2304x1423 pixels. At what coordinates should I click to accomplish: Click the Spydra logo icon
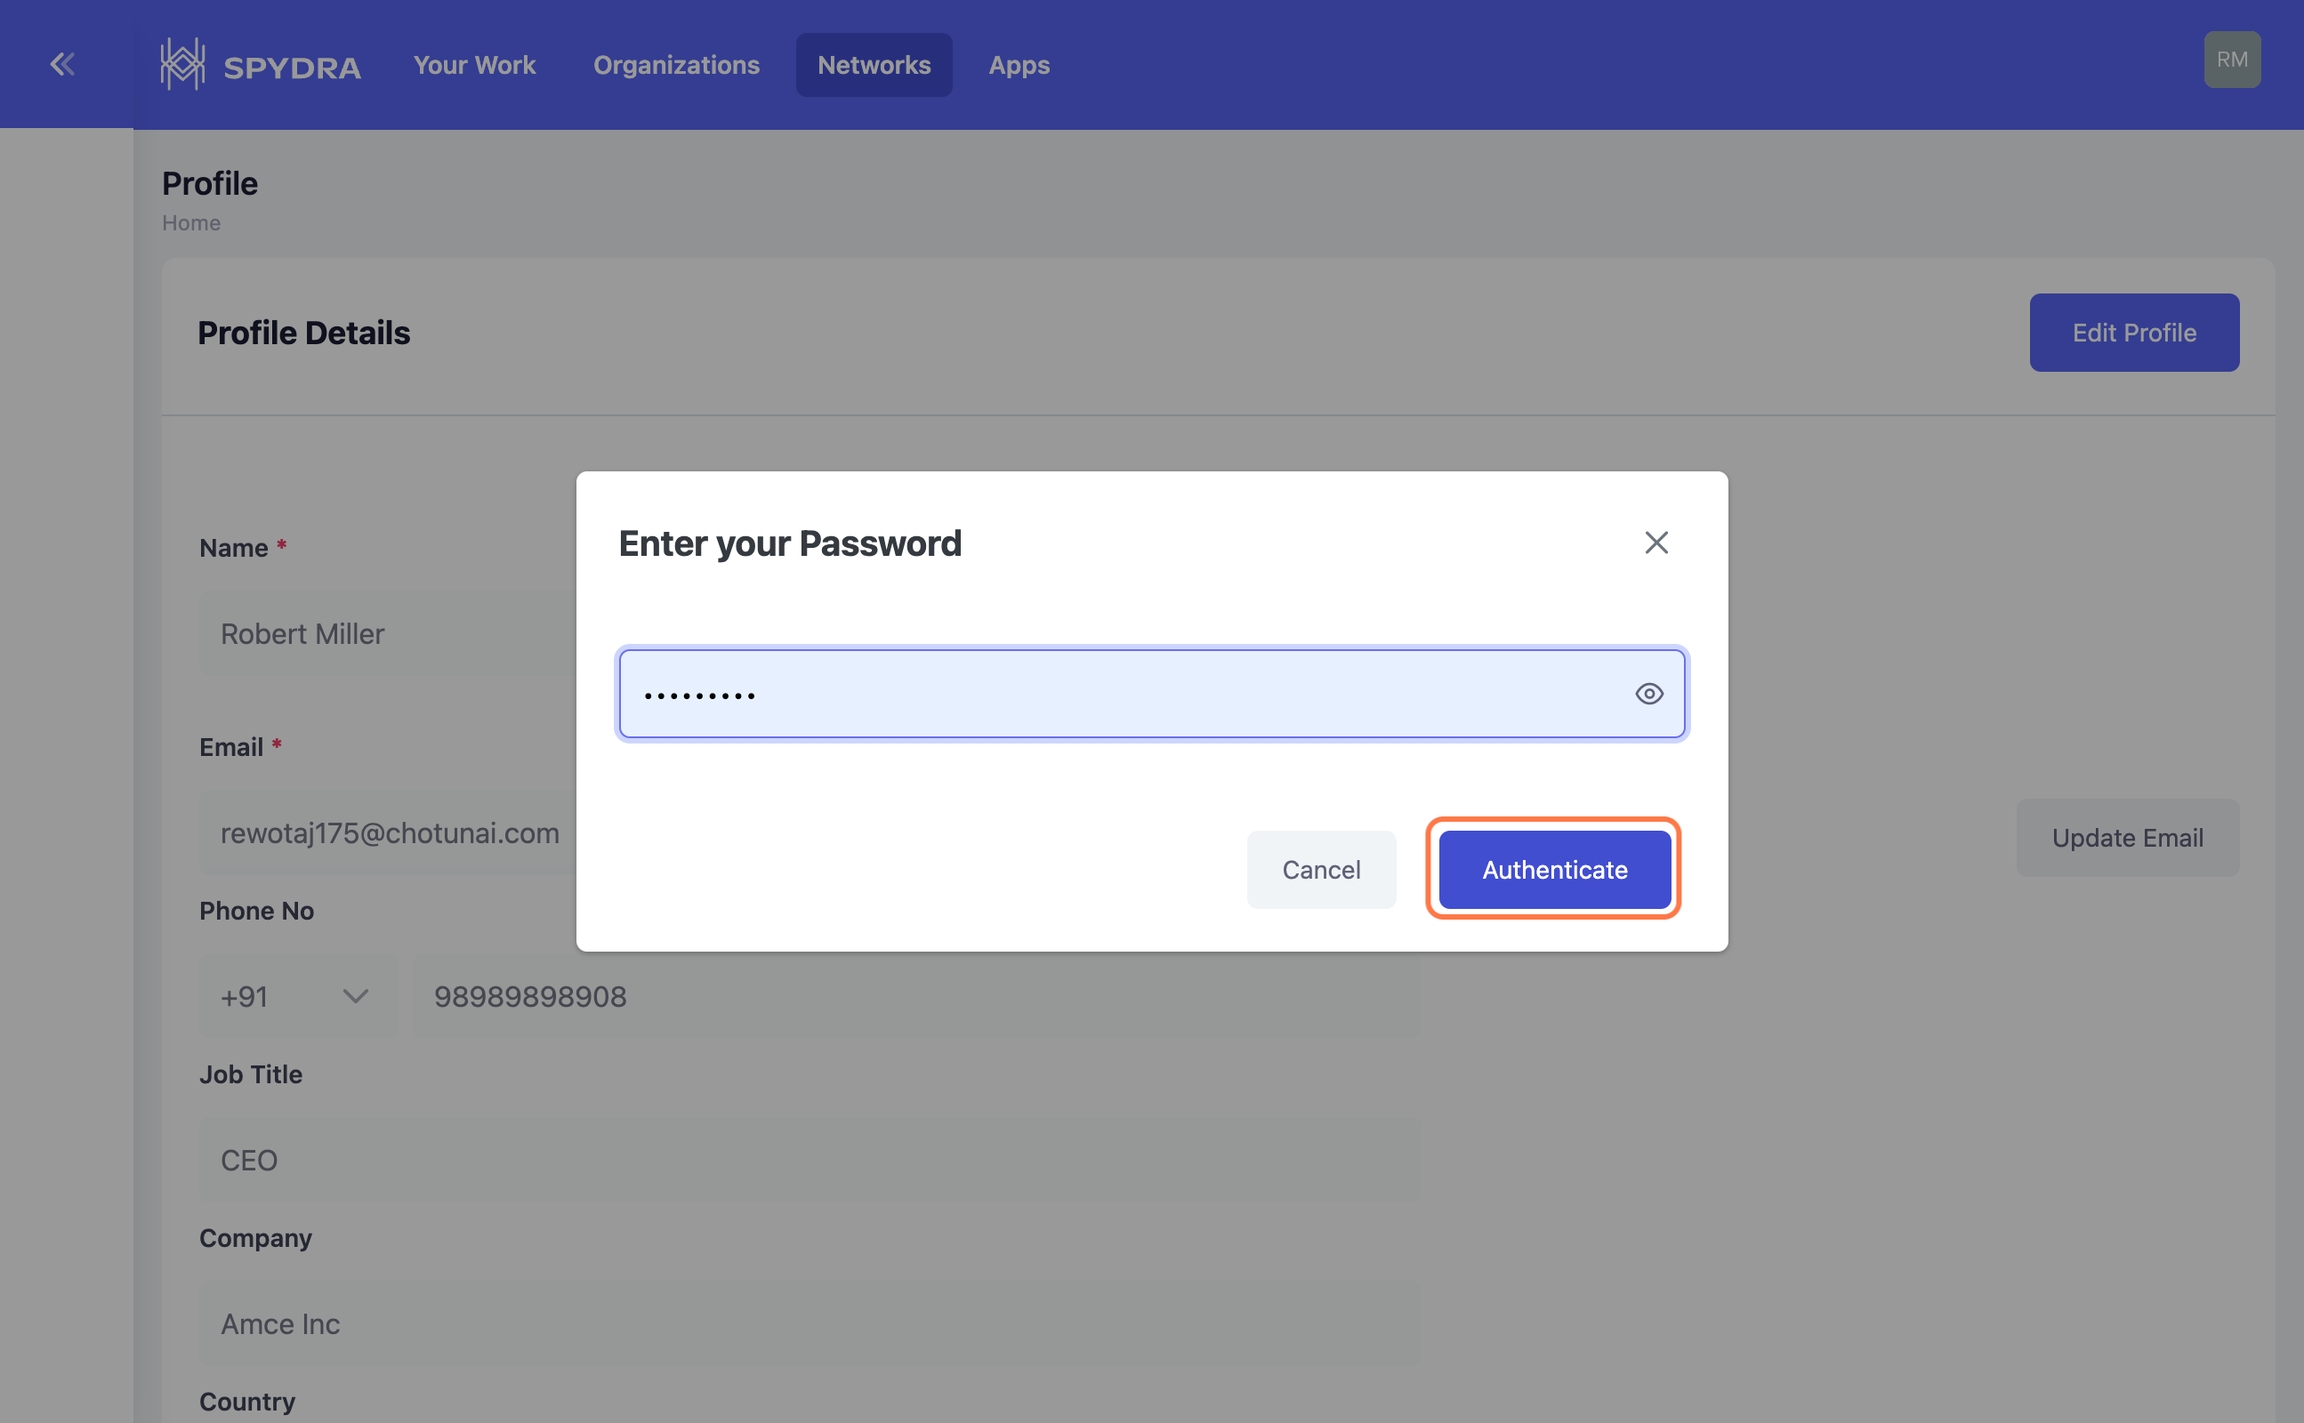click(183, 65)
